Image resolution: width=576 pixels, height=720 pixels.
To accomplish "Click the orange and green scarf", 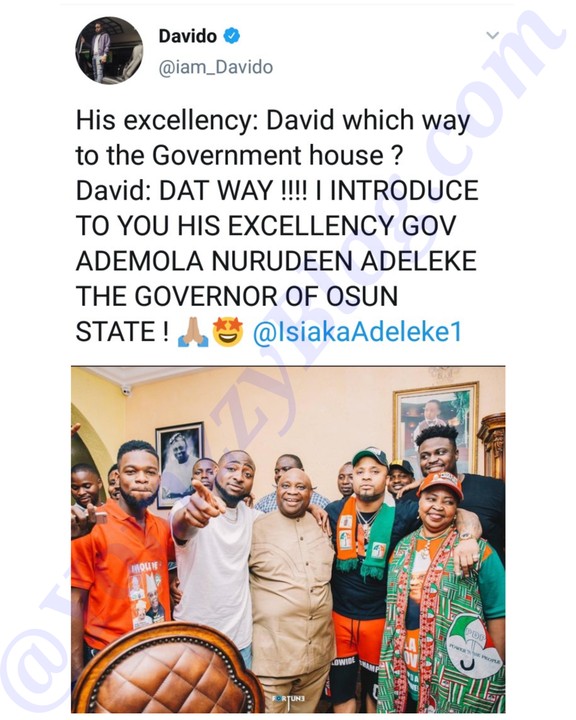I will coord(363,536).
